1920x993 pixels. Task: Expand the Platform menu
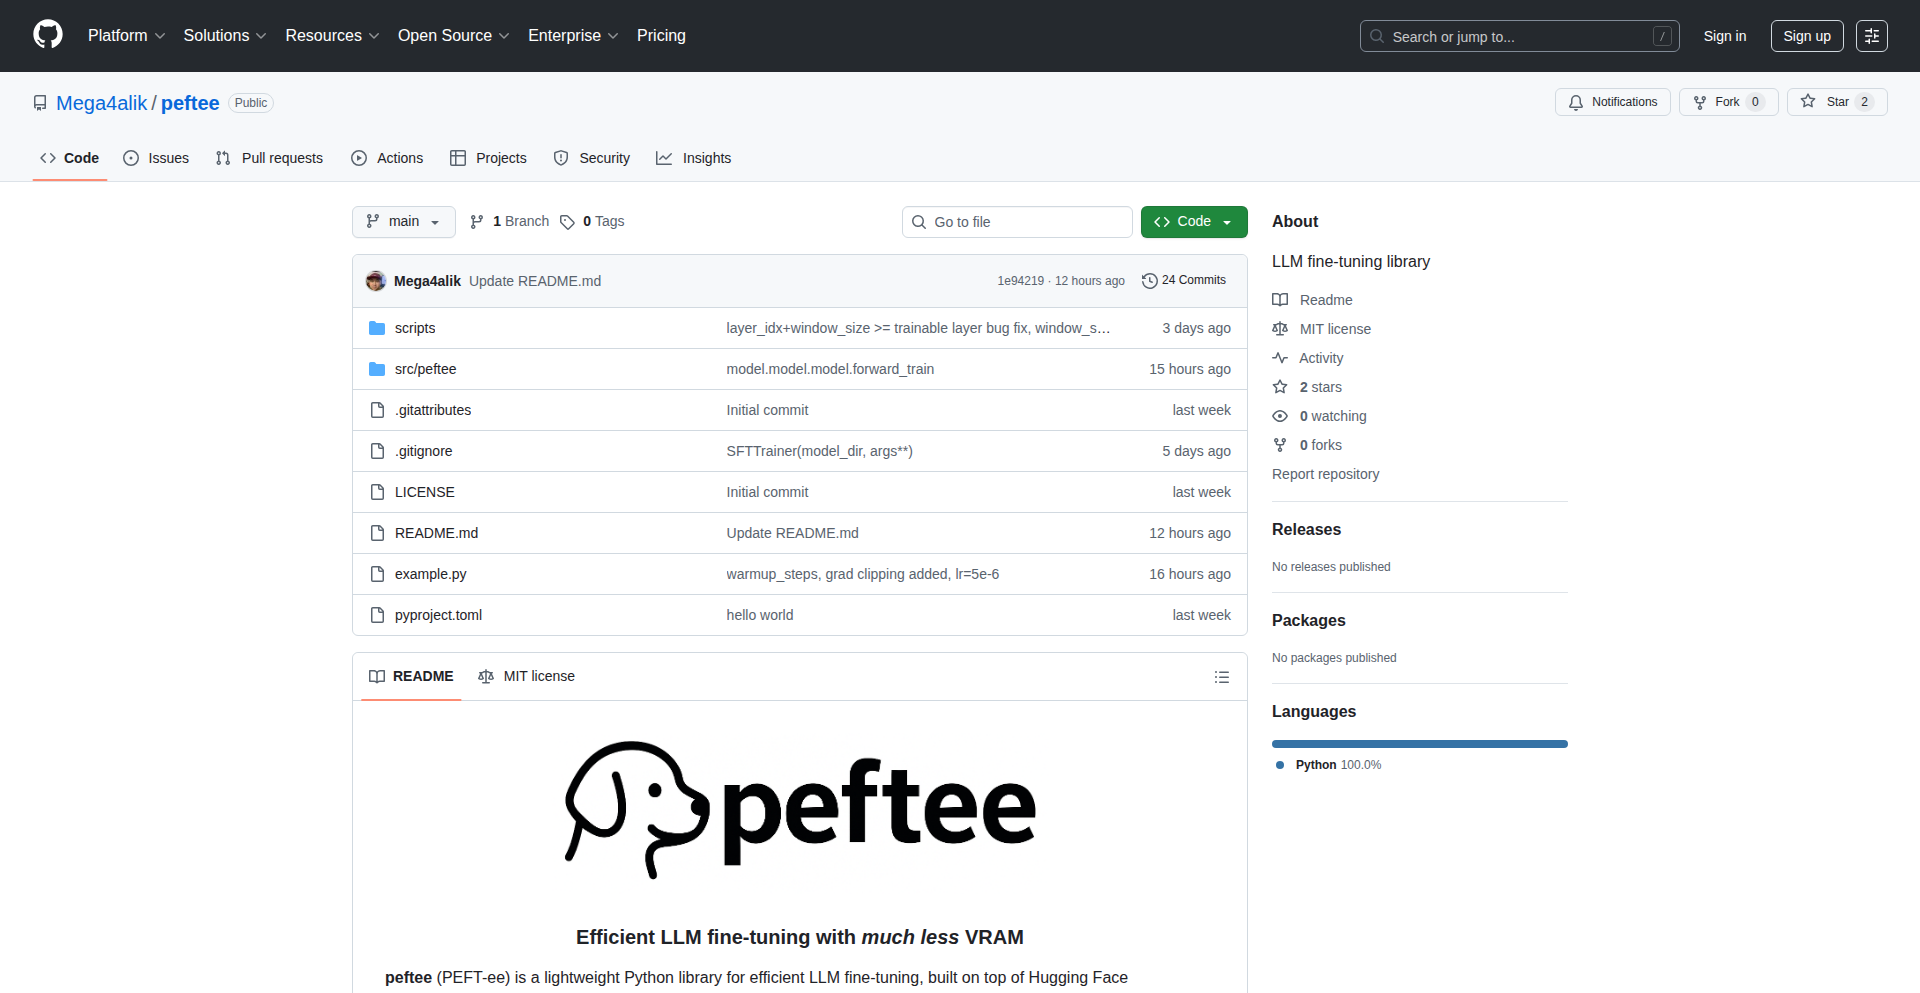(126, 36)
